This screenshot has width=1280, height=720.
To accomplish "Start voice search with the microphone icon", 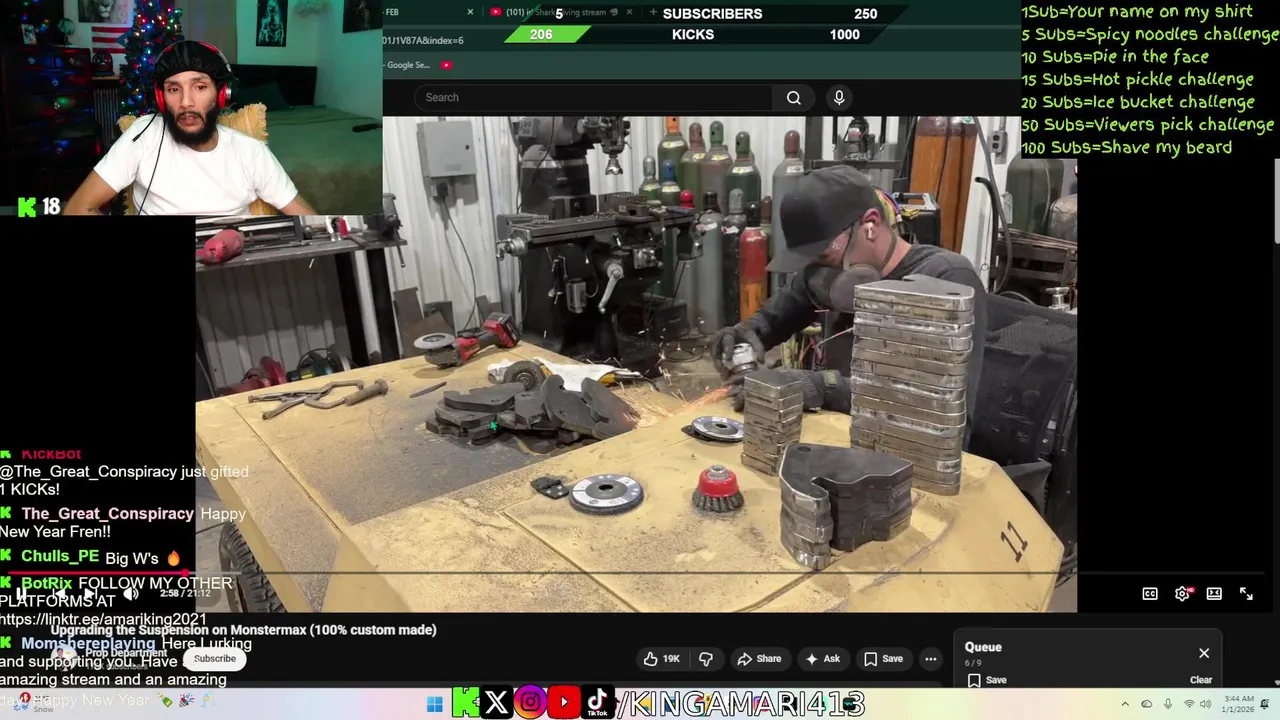I will pyautogui.click(x=839, y=97).
